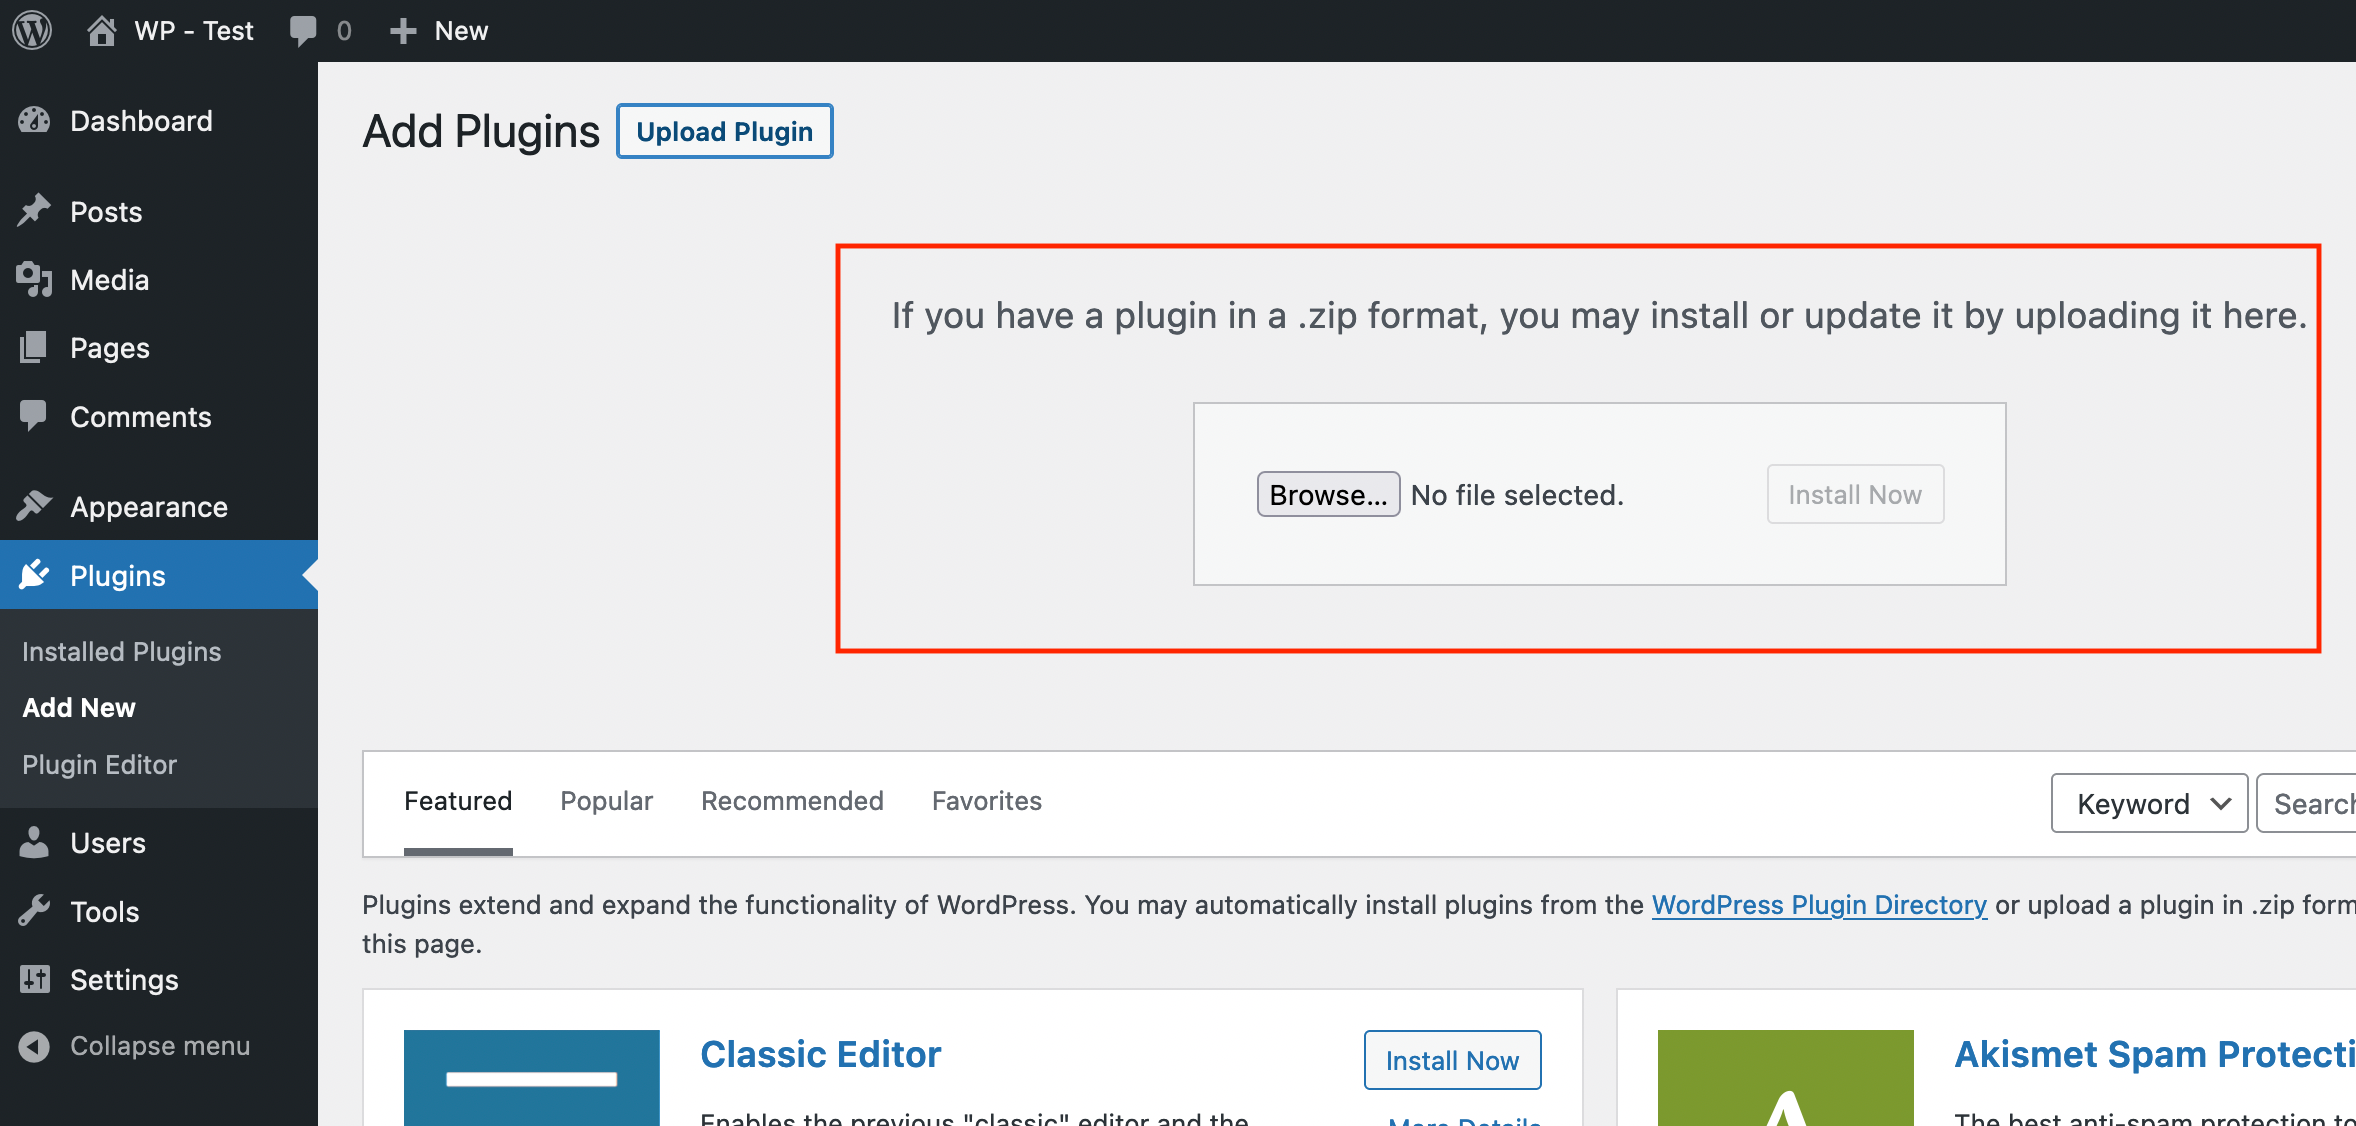Click the Browse file button

click(x=1327, y=495)
